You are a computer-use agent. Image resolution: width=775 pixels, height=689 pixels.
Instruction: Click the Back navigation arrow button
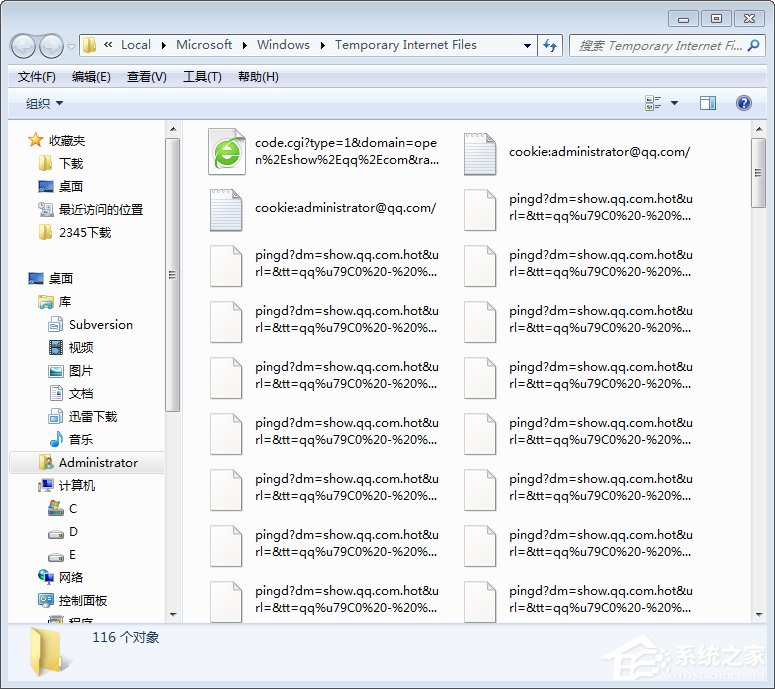tap(23, 46)
